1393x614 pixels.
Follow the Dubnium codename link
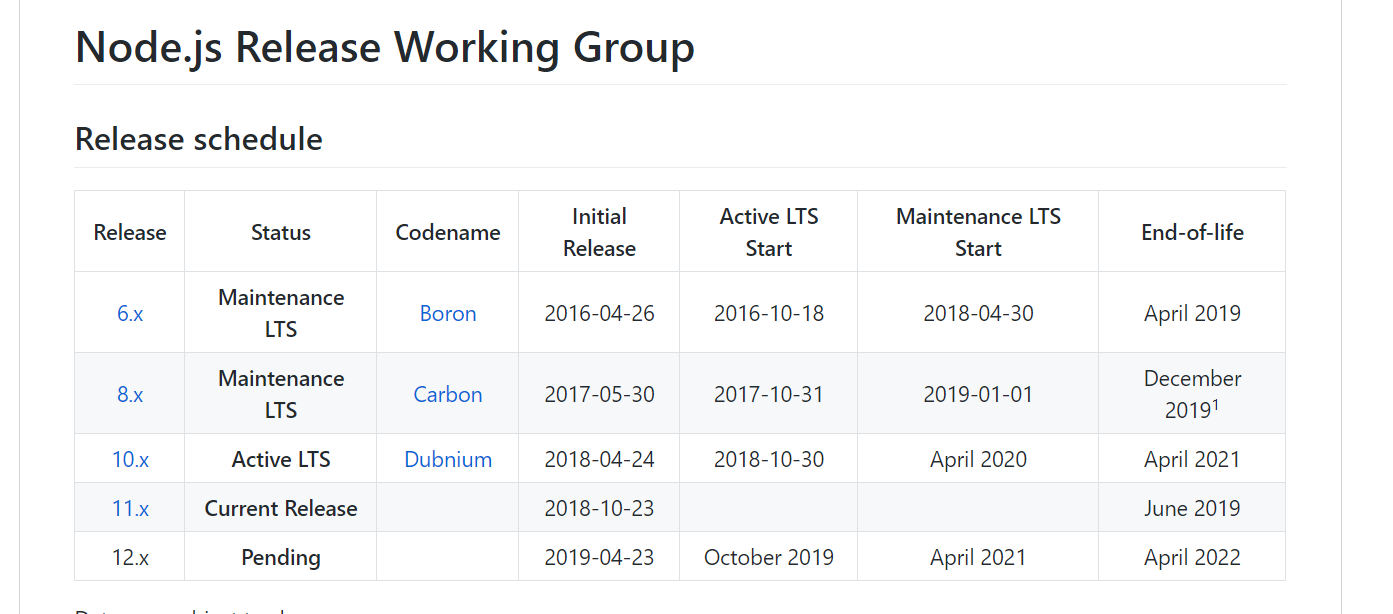tap(448, 459)
